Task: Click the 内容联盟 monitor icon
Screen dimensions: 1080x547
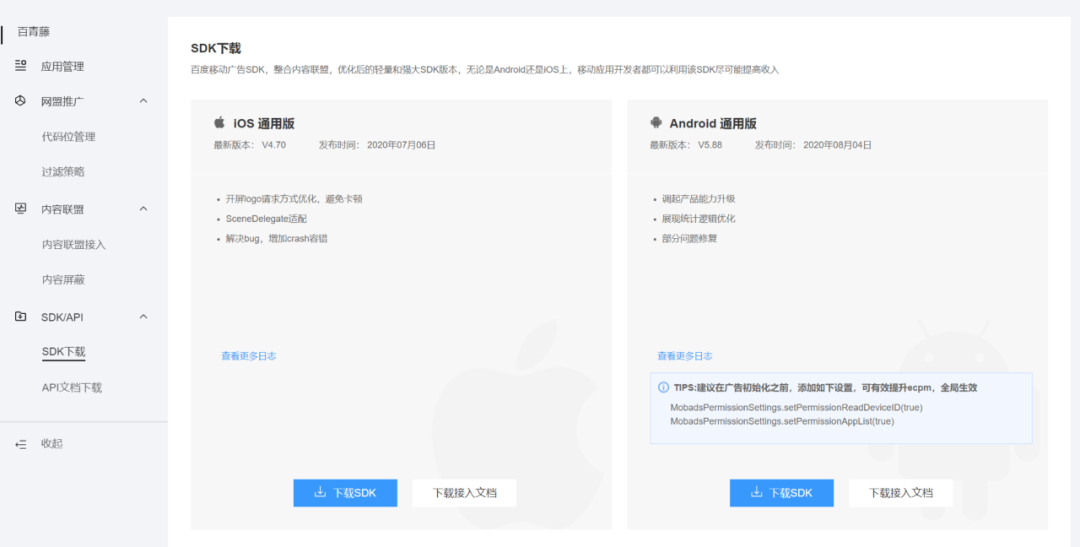Action: click(21, 208)
